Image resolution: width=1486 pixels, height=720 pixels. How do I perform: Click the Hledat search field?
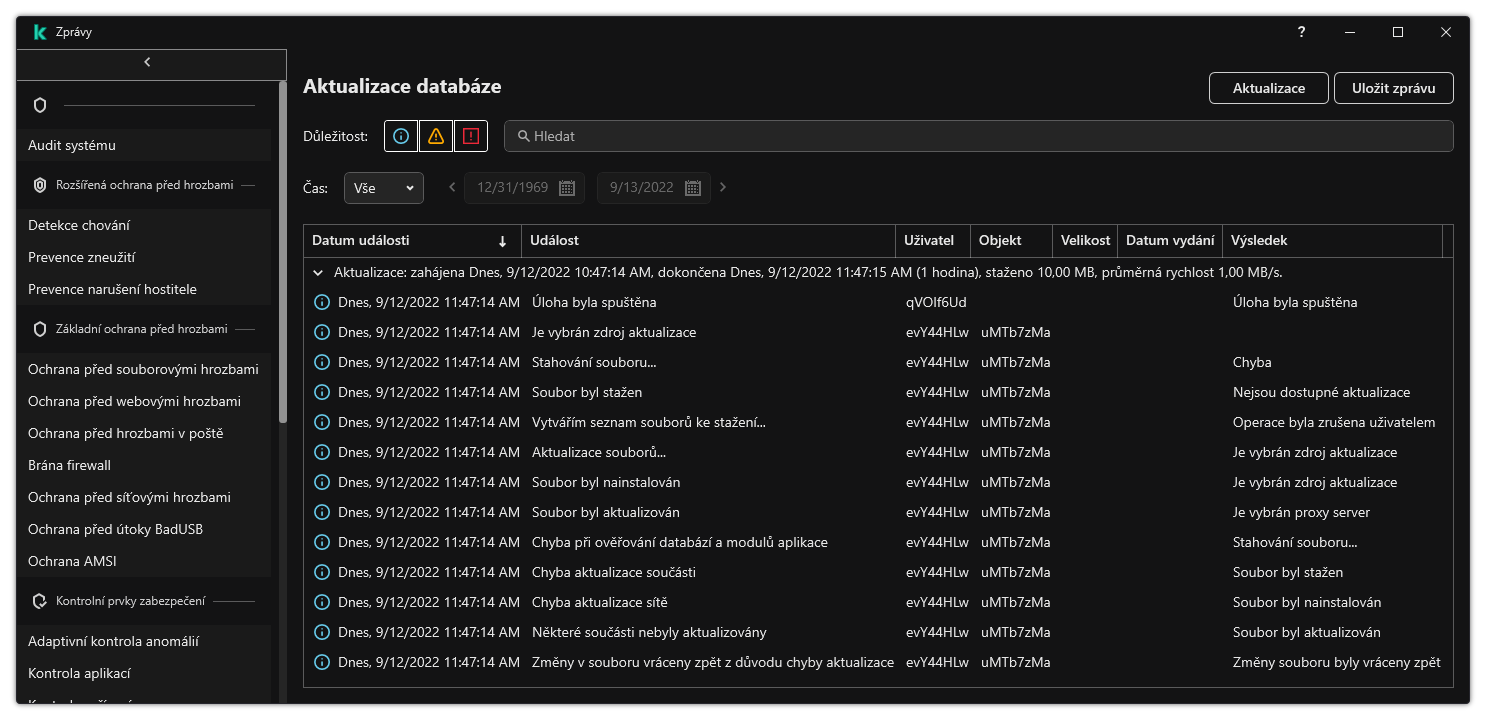point(980,136)
